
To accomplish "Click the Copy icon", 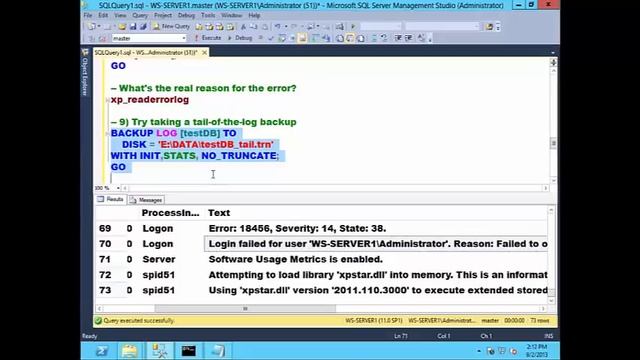I will click(x=253, y=27).
